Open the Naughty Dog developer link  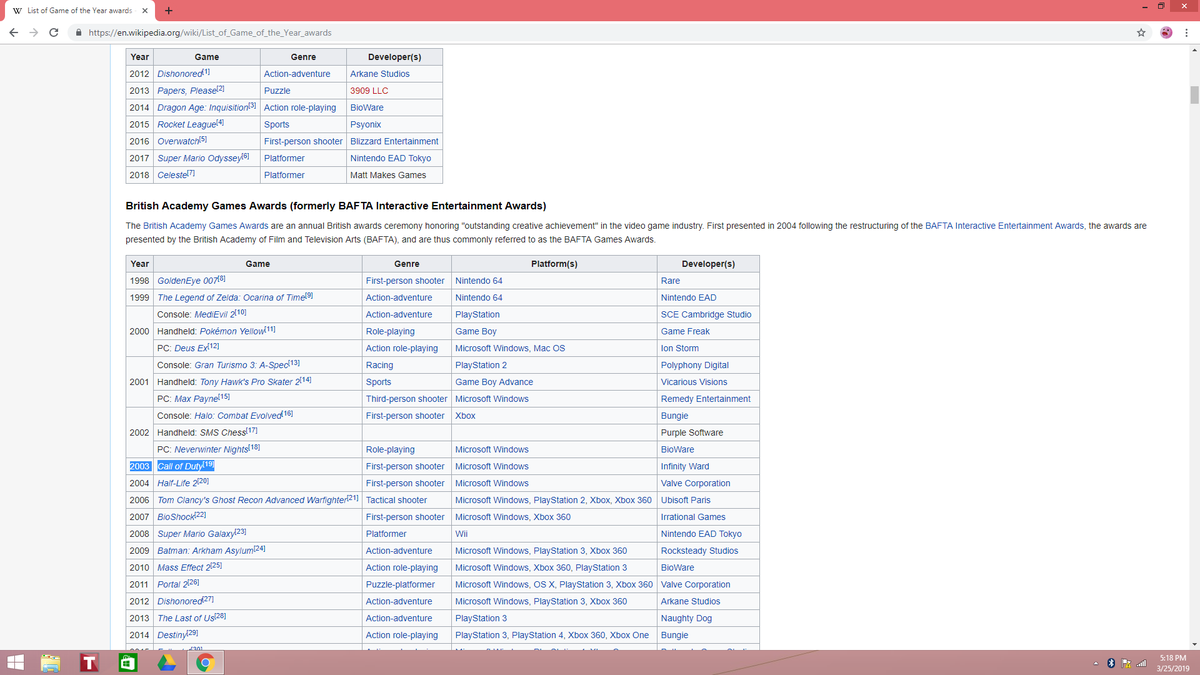pos(686,619)
